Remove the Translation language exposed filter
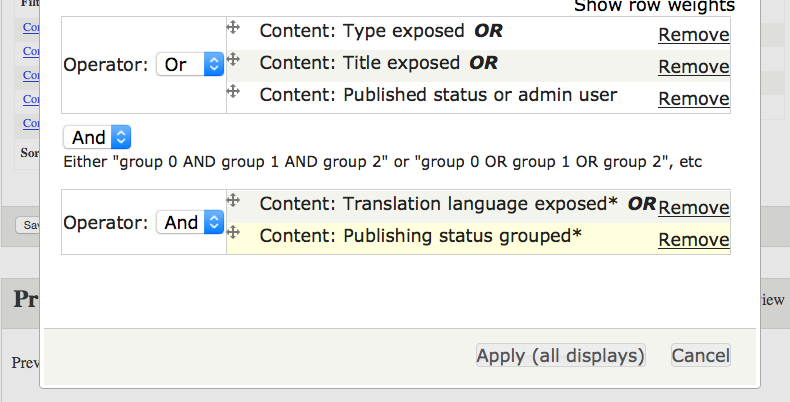This screenshot has height=402, width=790. click(693, 208)
